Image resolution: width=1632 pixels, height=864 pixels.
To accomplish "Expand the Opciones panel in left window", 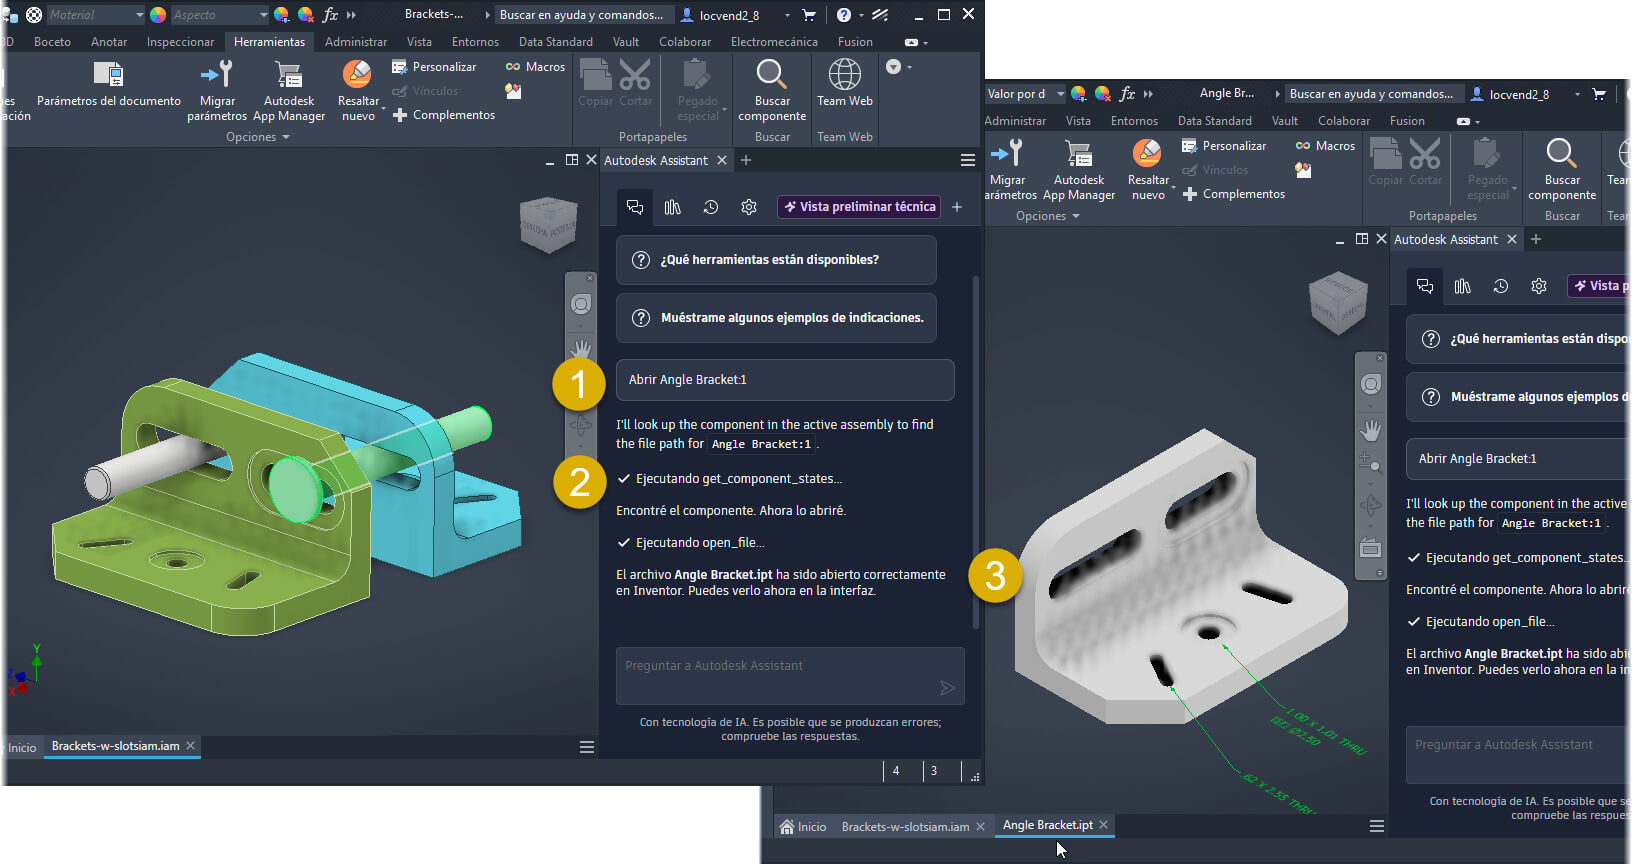I will (258, 137).
